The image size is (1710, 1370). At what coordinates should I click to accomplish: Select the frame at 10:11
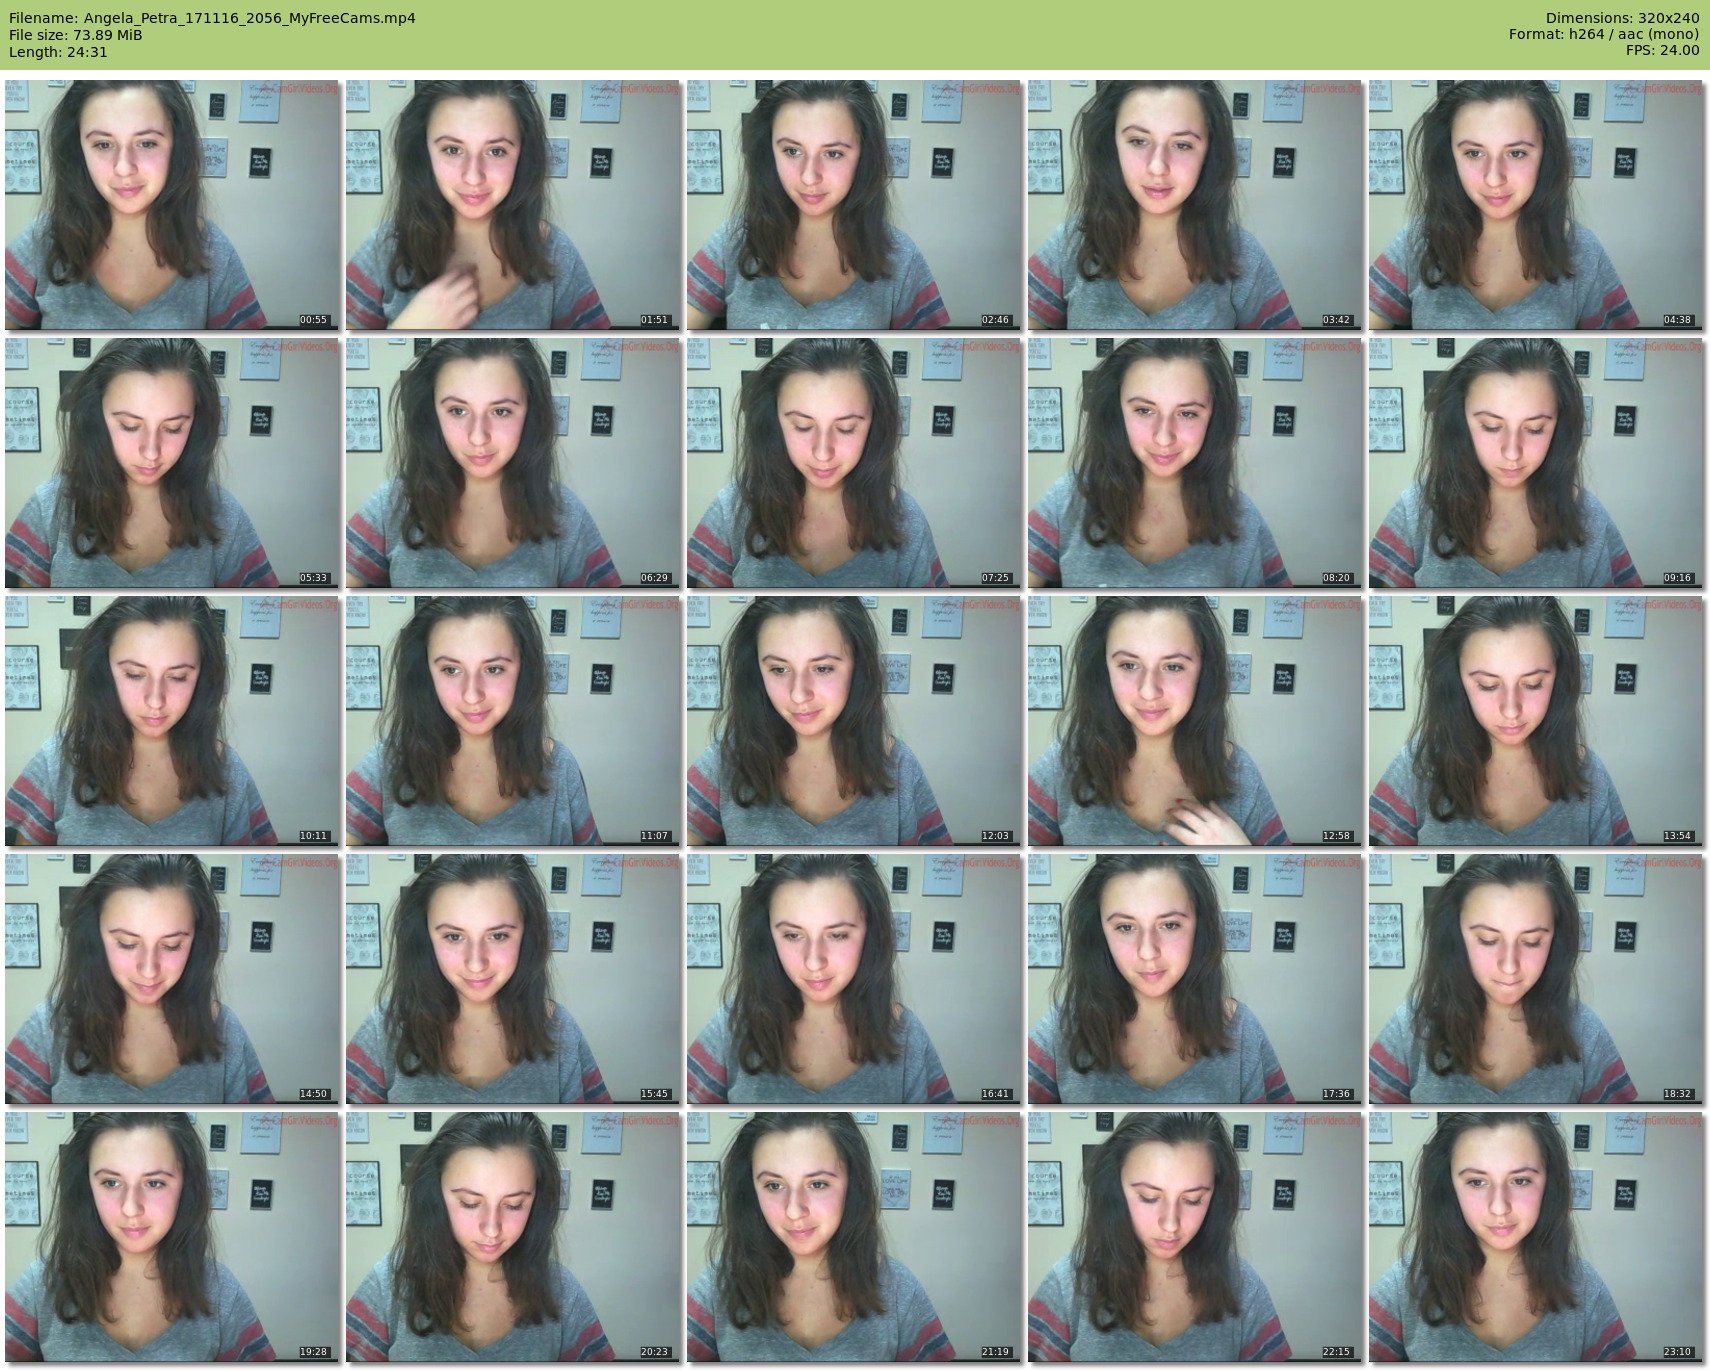click(171, 721)
